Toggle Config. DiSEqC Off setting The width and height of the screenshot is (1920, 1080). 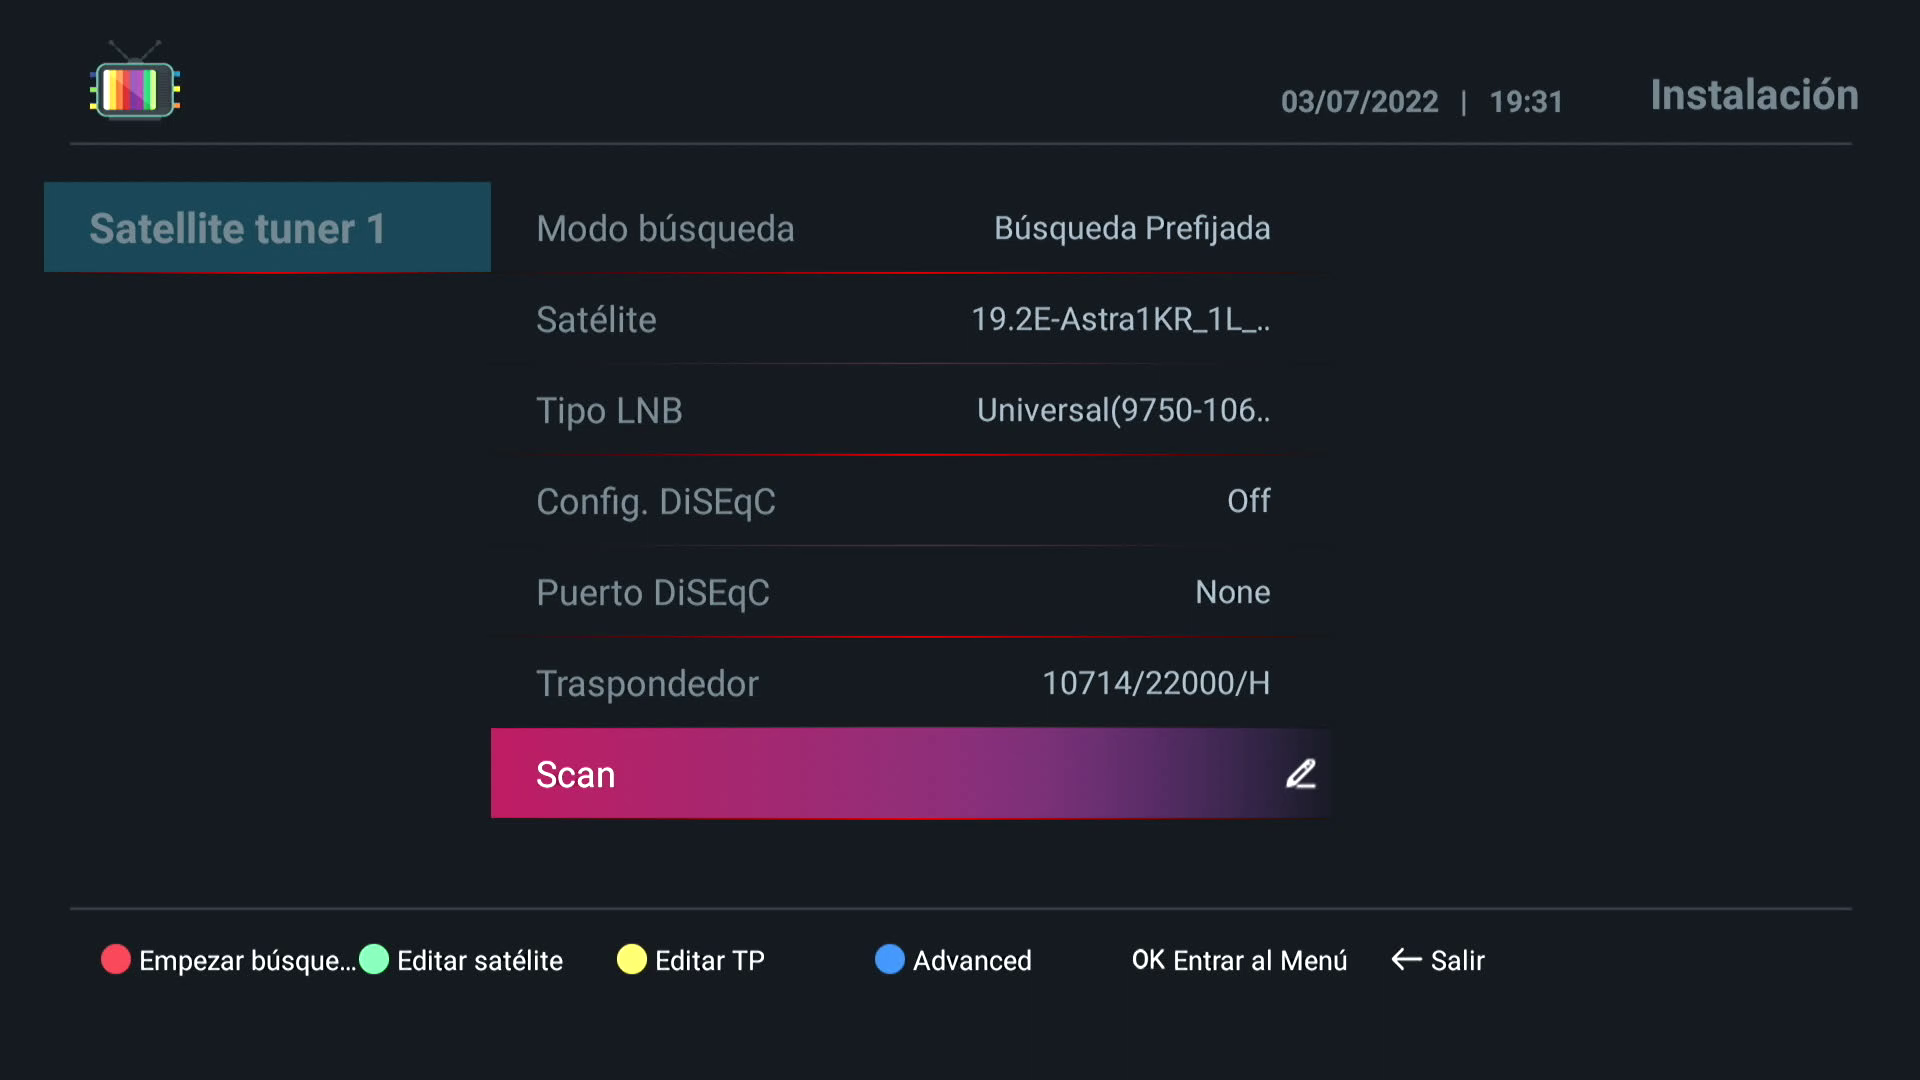tap(1248, 501)
